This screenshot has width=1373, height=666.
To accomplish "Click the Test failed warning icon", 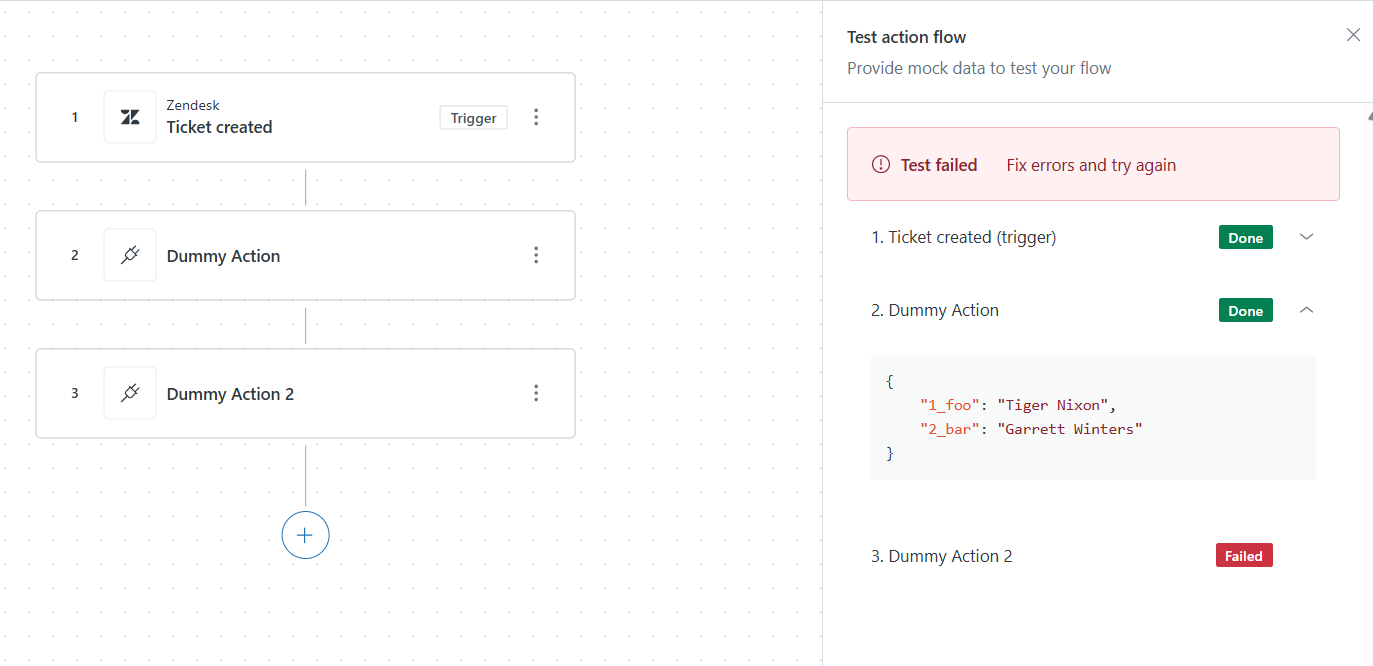I will [x=880, y=165].
